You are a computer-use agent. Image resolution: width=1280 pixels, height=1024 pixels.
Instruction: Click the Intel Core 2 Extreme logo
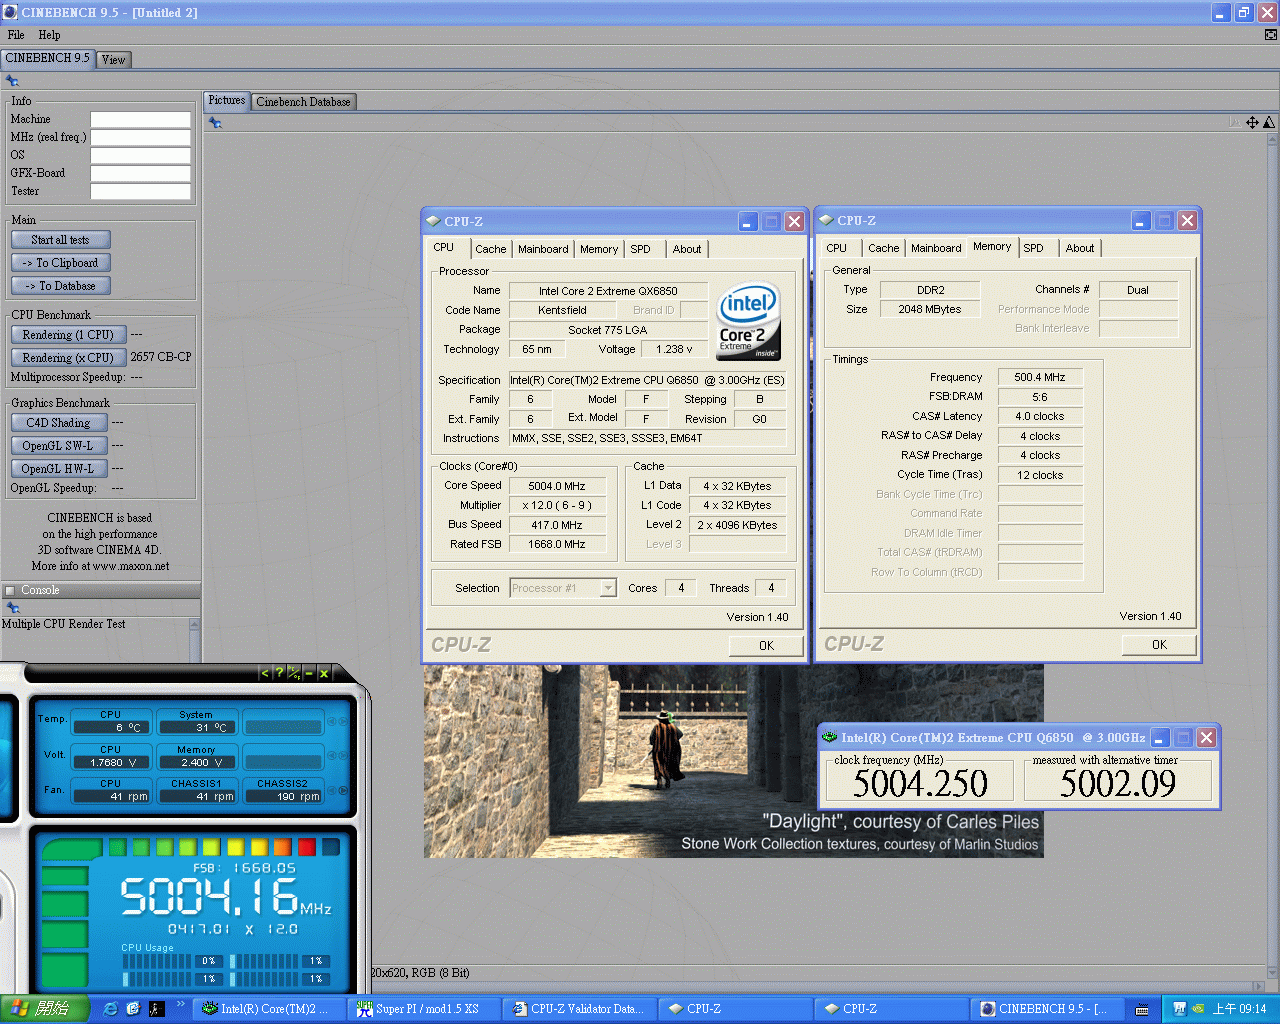point(749,321)
